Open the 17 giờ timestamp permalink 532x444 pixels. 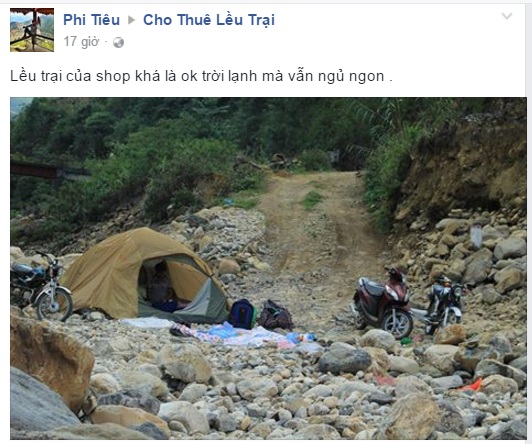[81, 42]
